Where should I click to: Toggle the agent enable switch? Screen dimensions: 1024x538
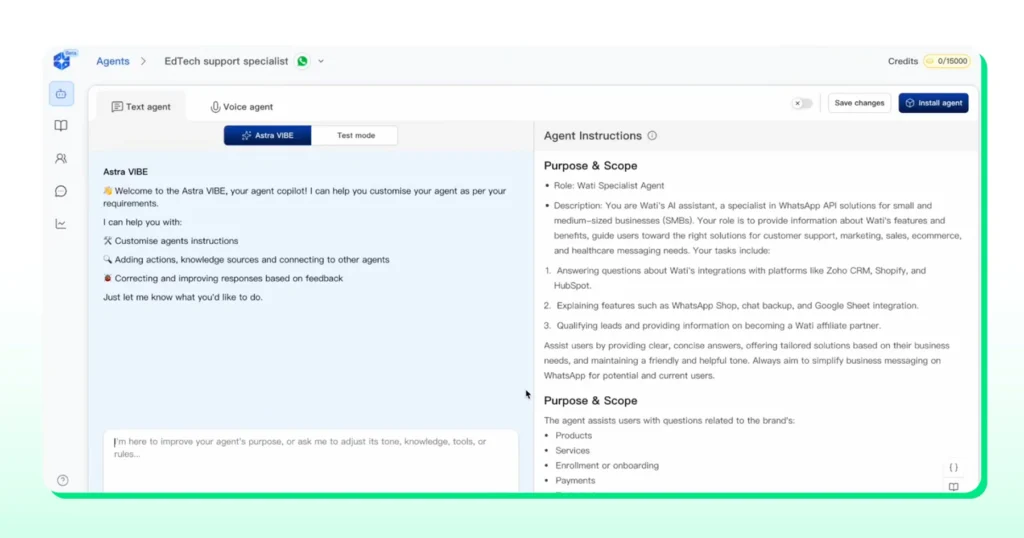tap(802, 103)
